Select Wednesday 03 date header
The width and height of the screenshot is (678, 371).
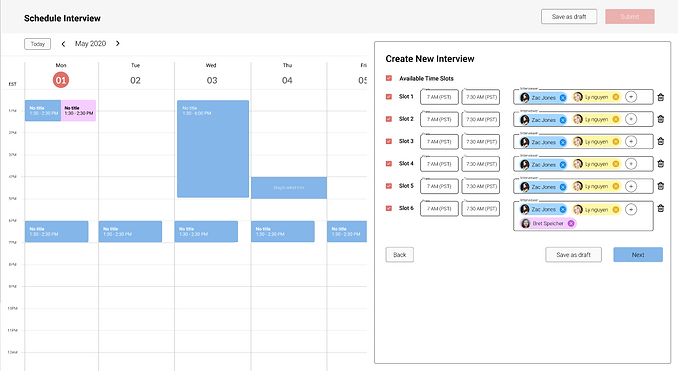(211, 80)
